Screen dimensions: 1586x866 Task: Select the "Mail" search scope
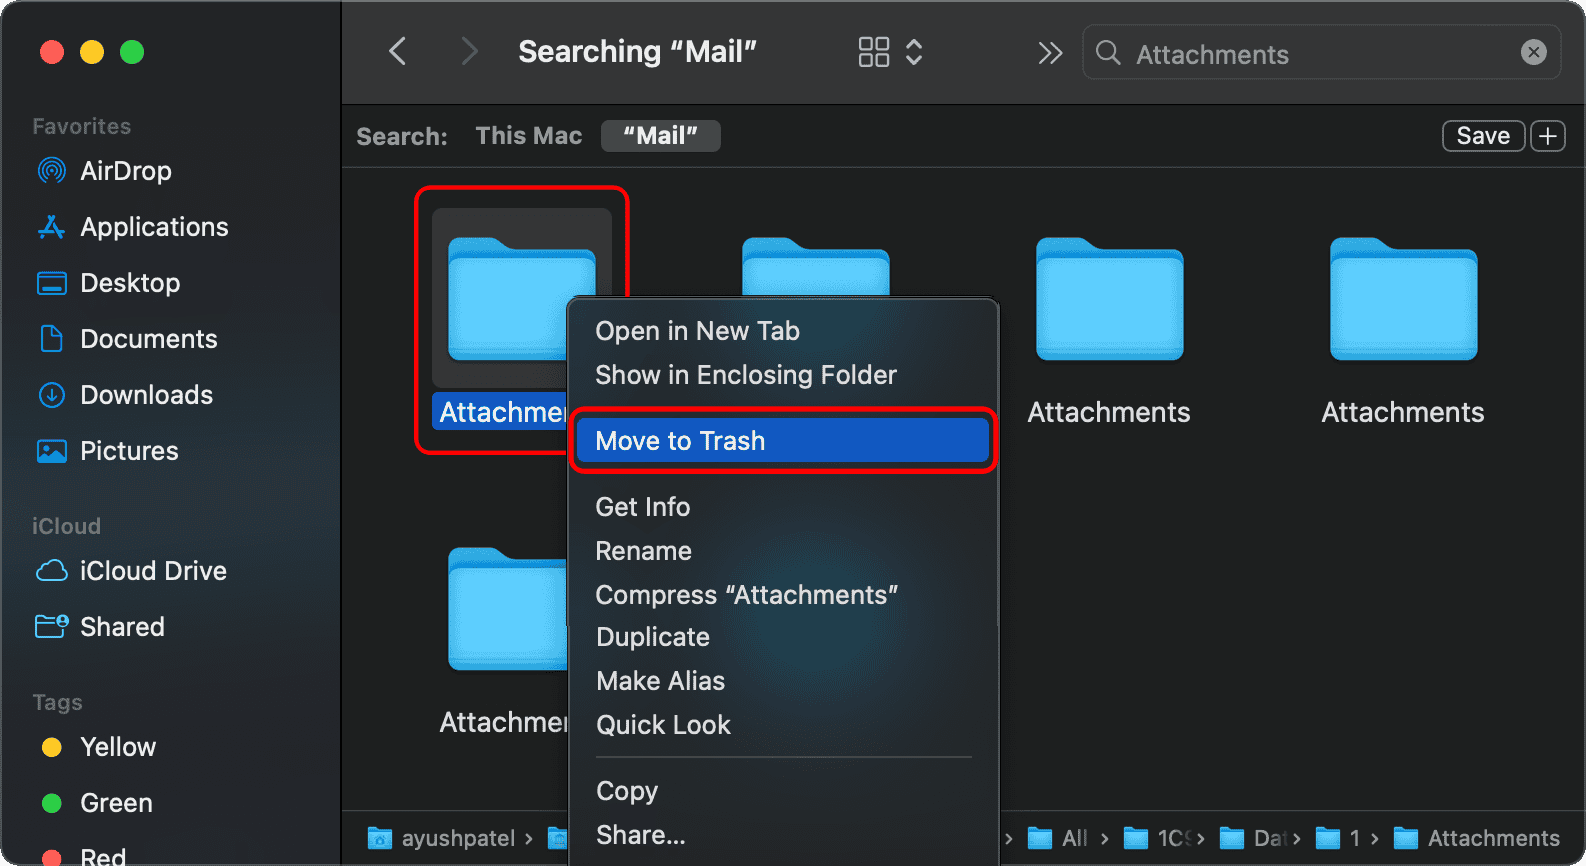[660, 136]
